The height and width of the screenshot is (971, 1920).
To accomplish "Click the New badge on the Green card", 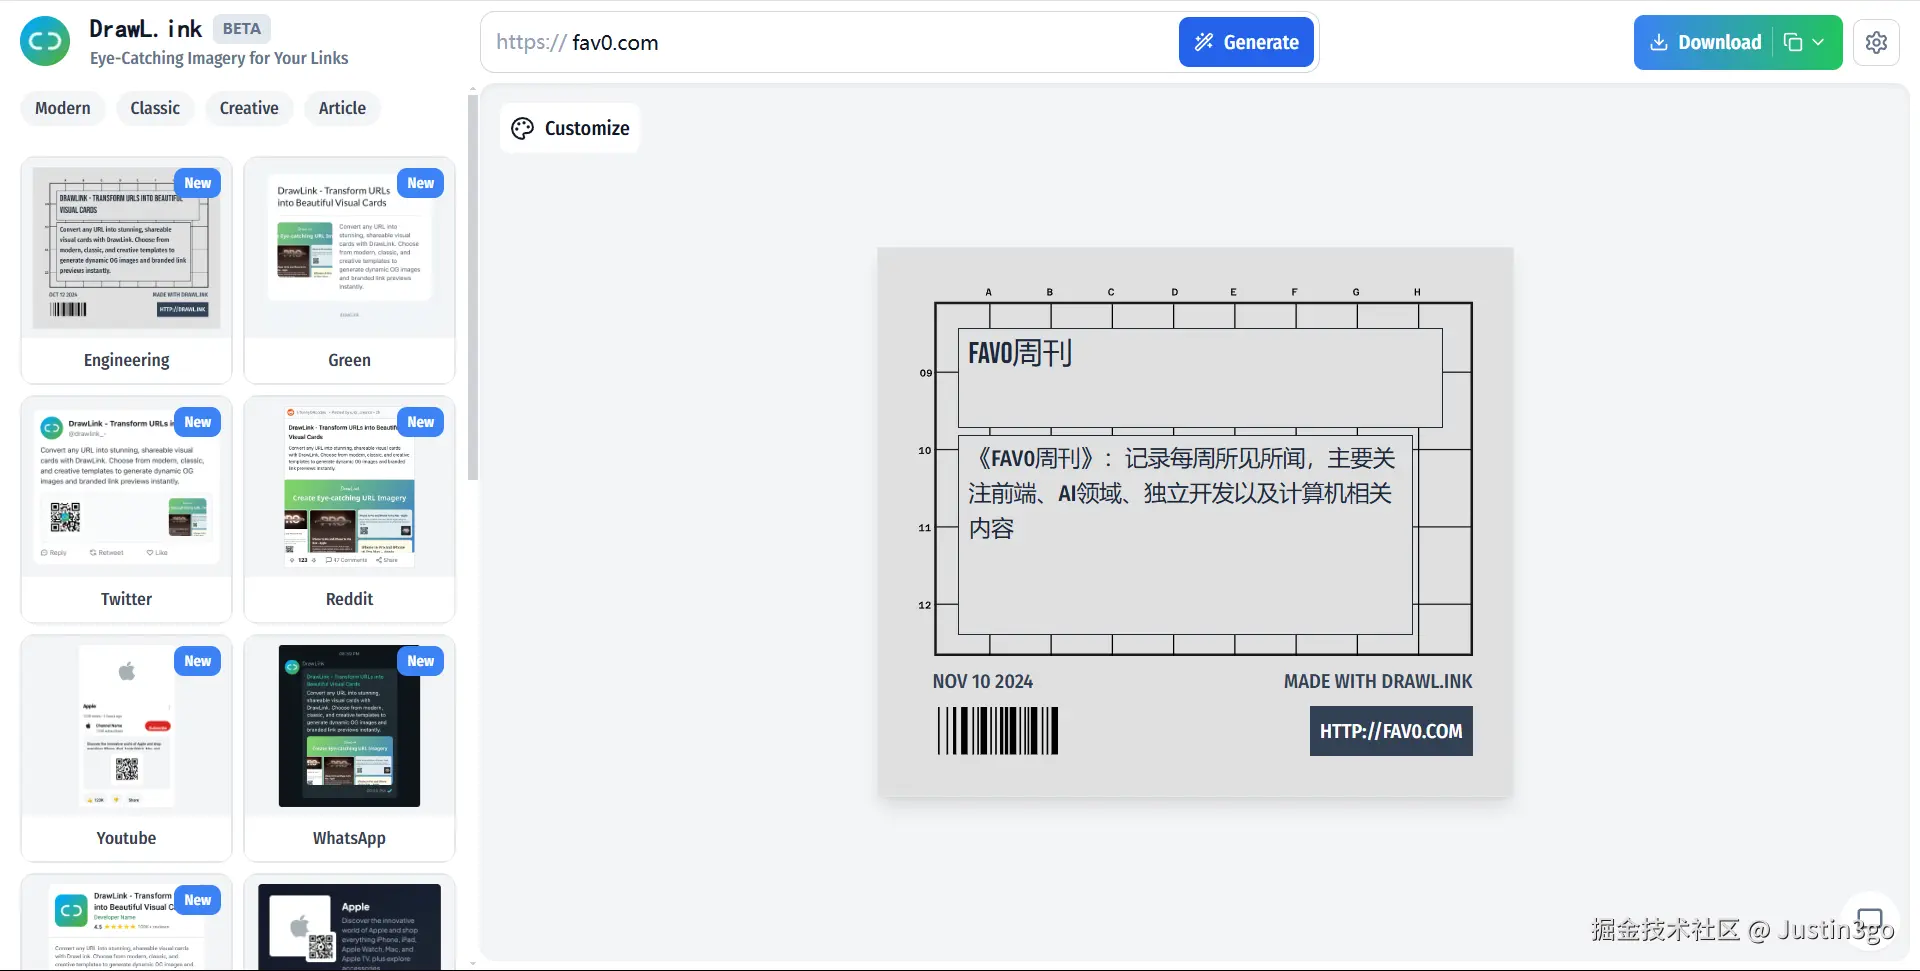I will (x=421, y=183).
